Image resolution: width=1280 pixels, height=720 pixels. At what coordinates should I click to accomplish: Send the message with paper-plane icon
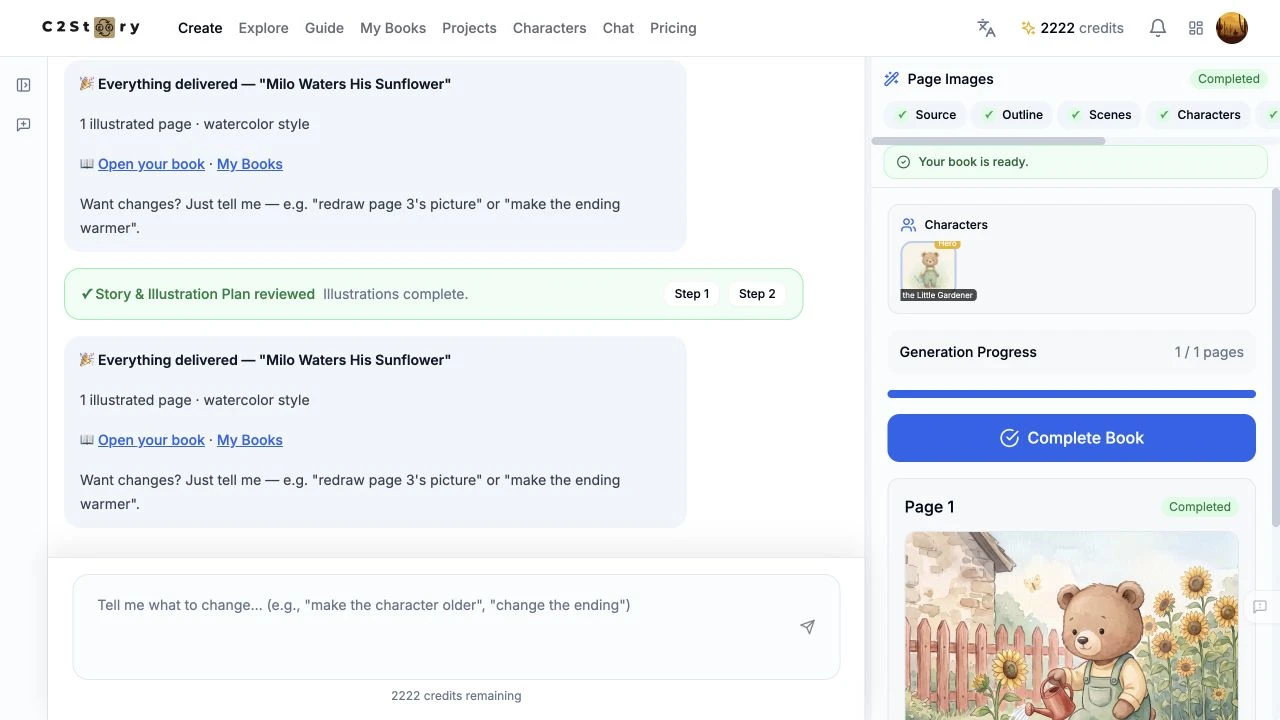(807, 627)
